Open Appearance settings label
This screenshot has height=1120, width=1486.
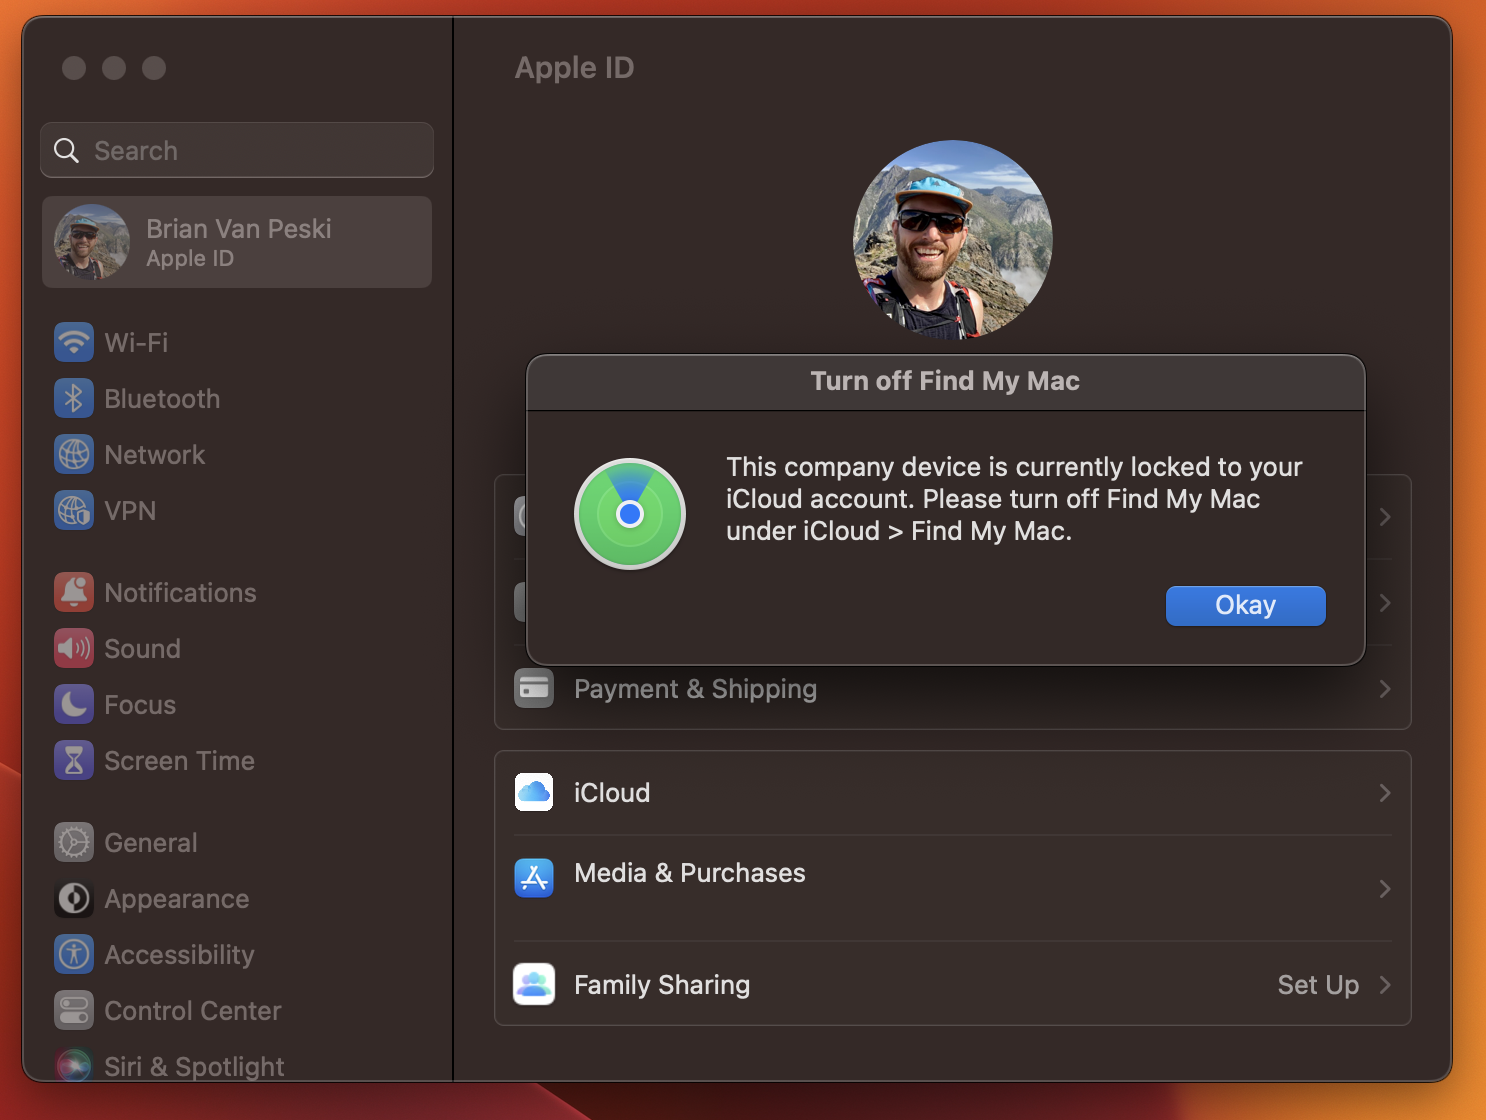tap(177, 899)
